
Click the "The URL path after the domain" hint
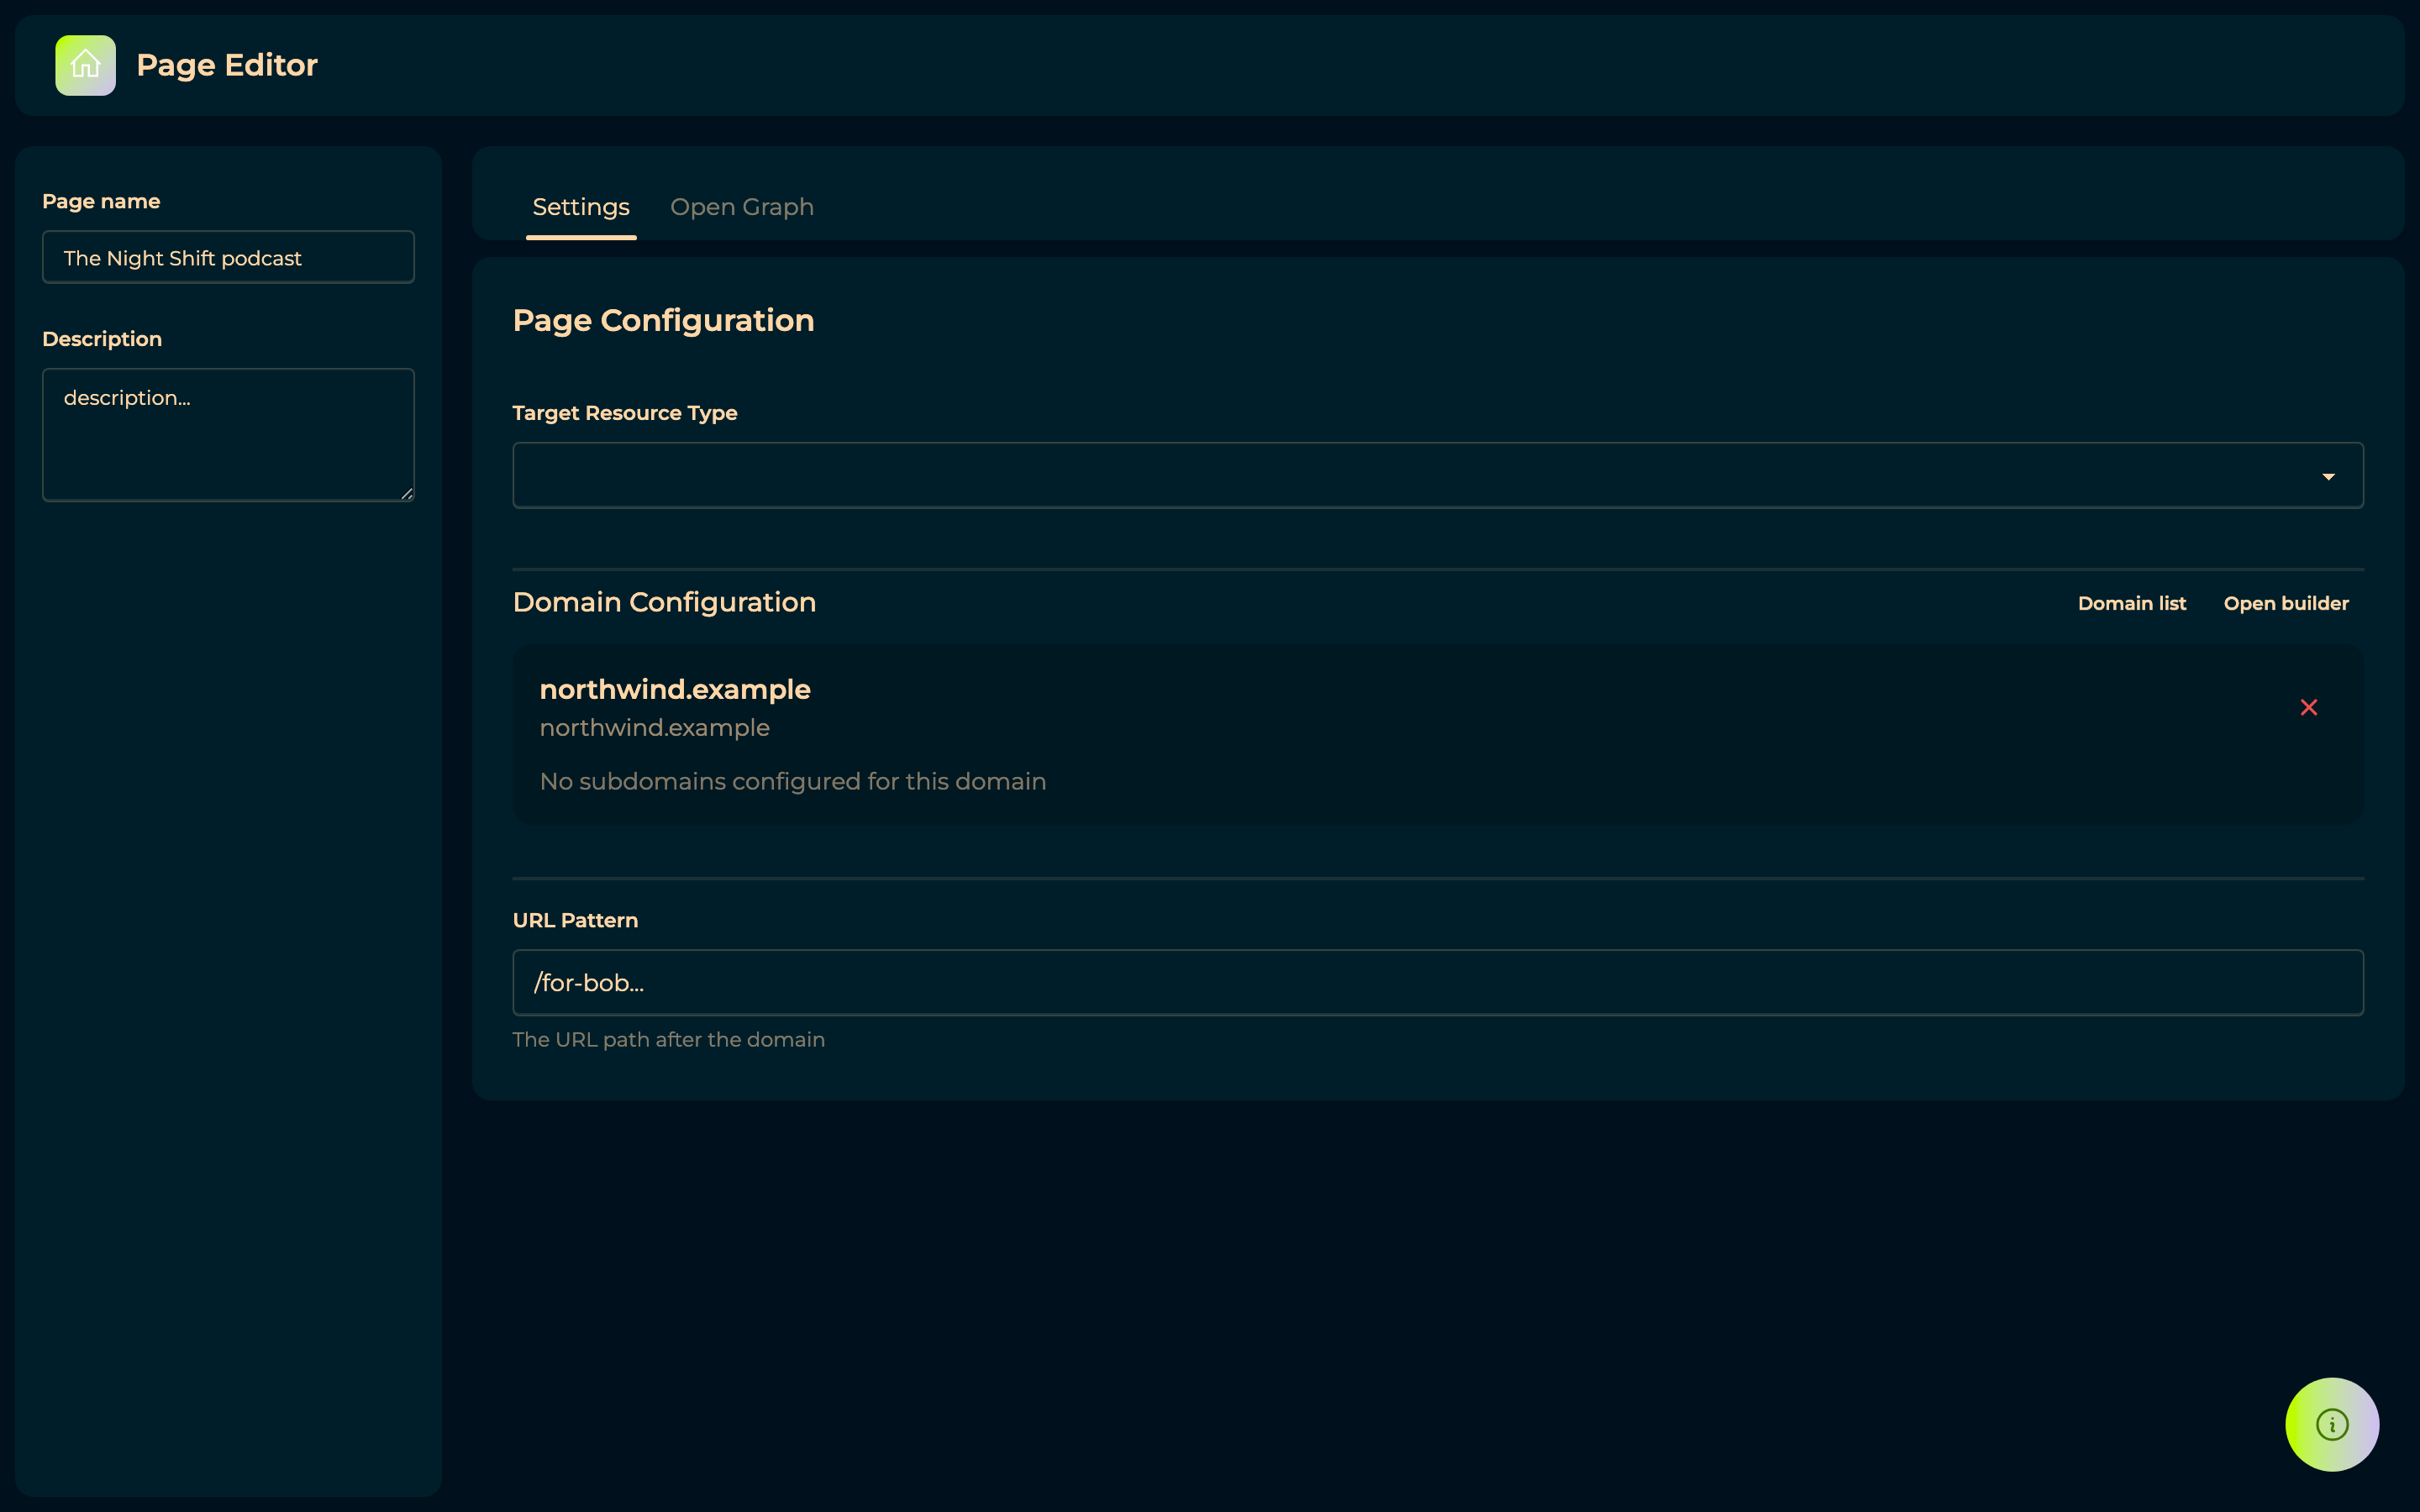point(669,1040)
